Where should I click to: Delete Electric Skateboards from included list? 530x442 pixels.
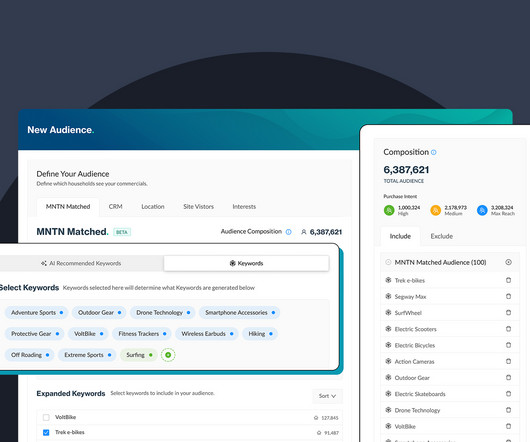[x=508, y=394]
